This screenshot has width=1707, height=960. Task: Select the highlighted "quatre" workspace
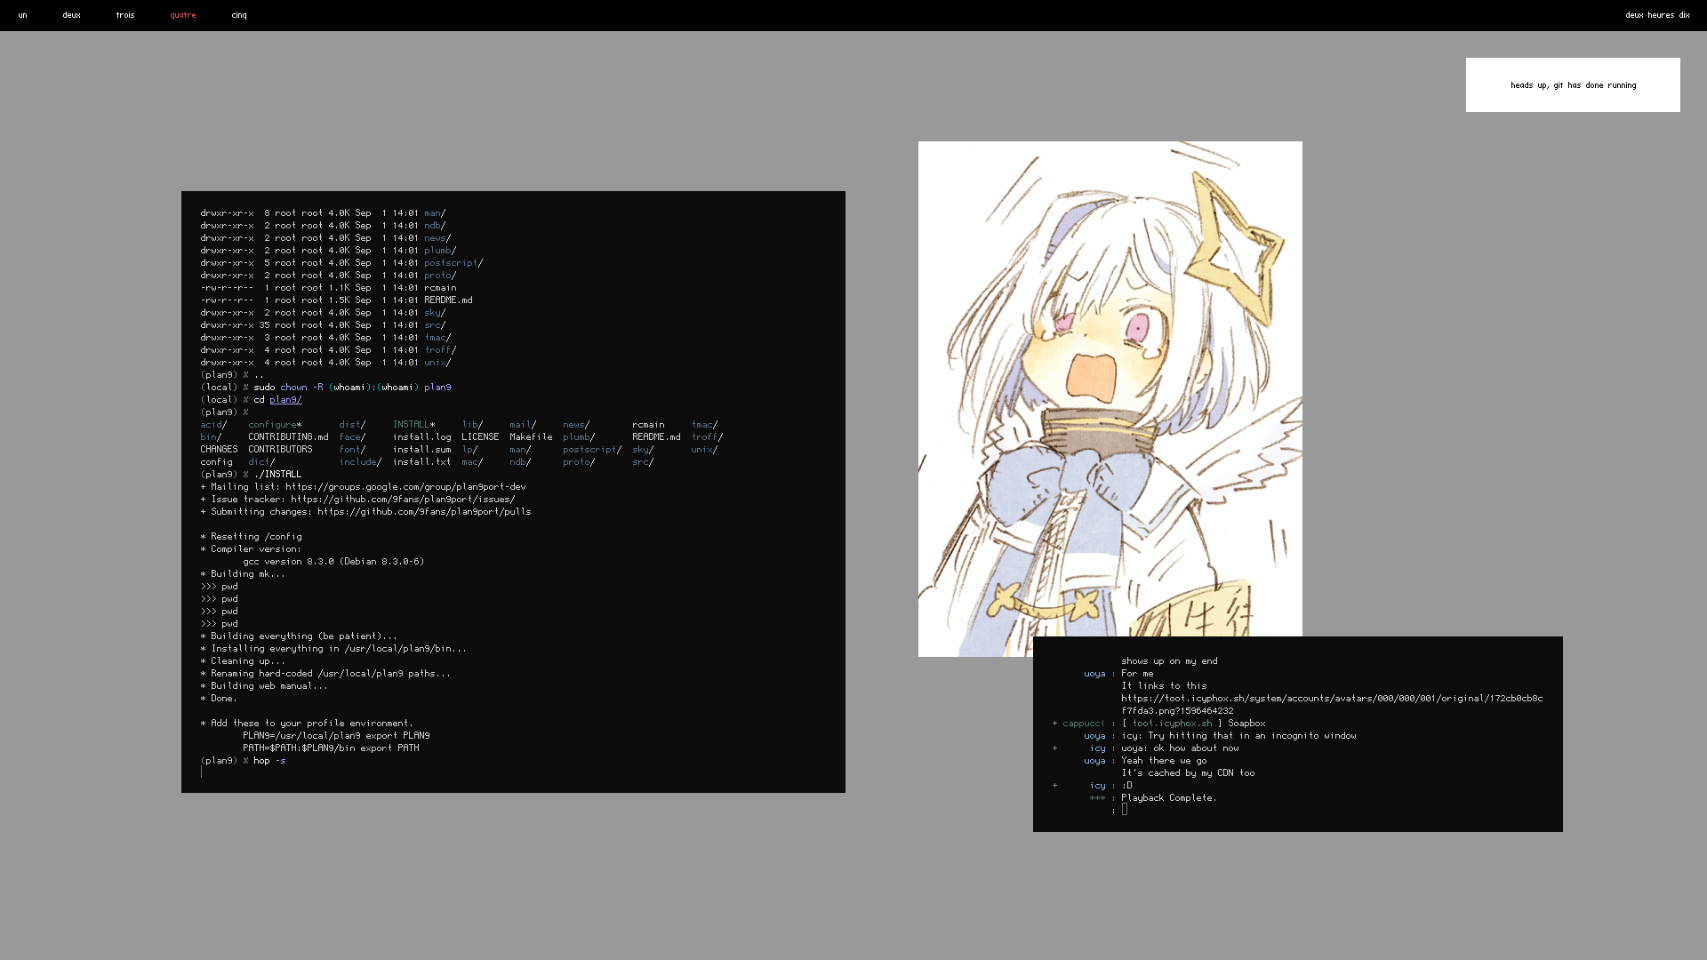pos(183,15)
